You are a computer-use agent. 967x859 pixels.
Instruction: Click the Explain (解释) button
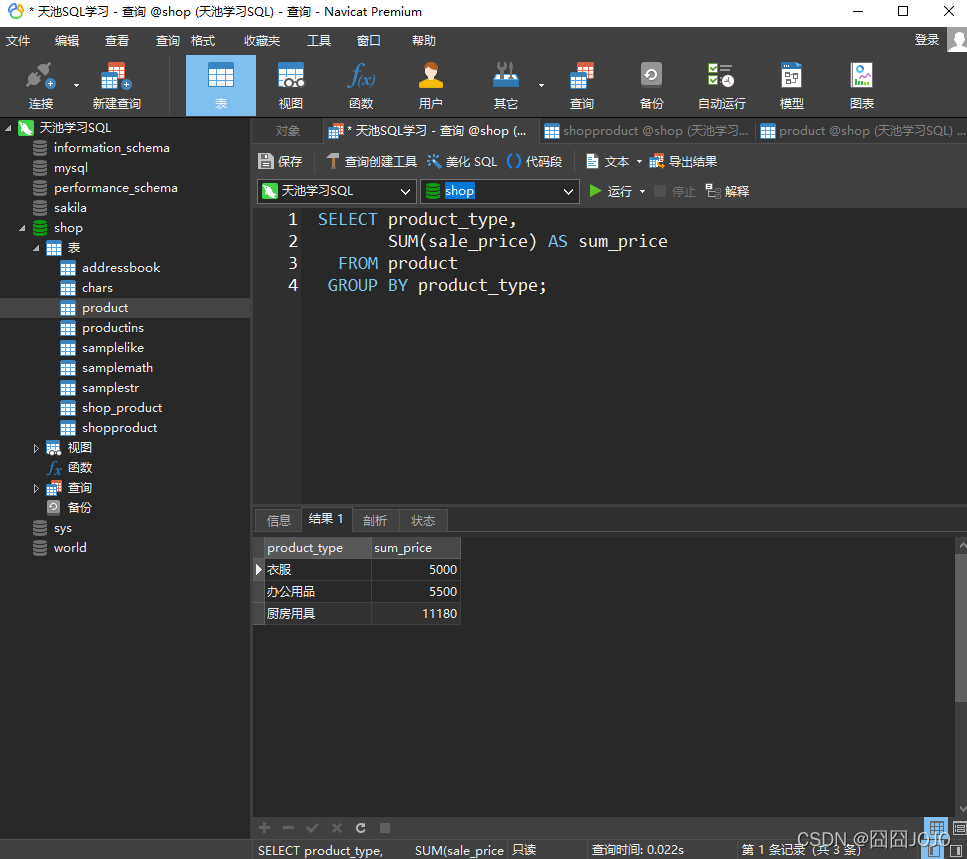click(727, 191)
